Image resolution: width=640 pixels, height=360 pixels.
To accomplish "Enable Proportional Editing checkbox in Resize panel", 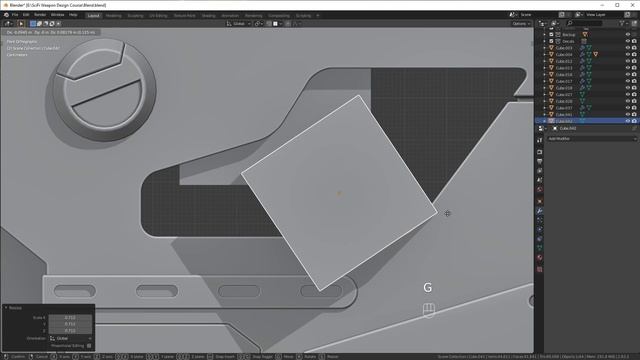I will [x=89, y=346].
